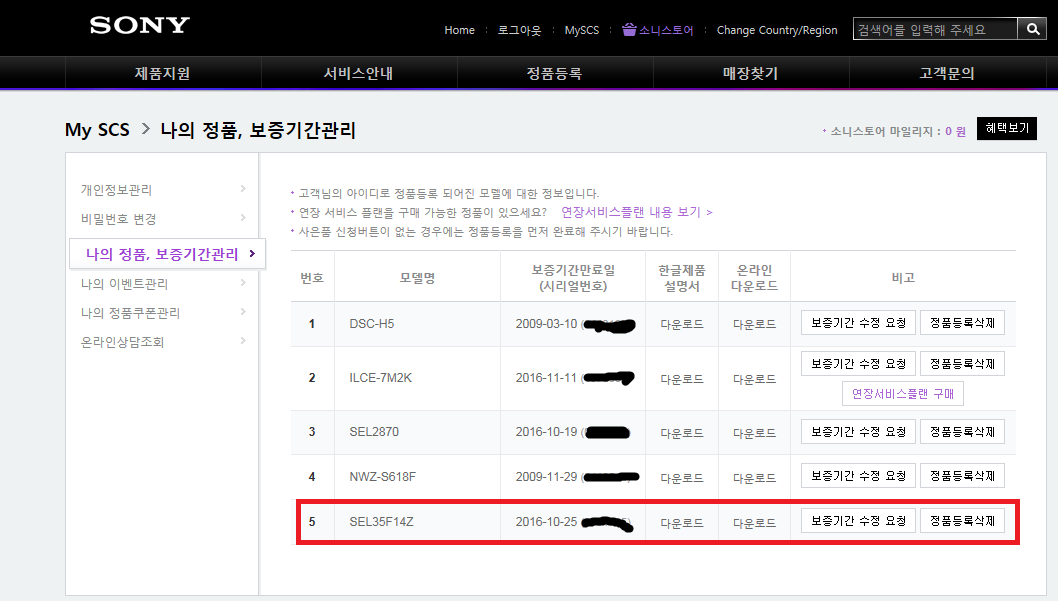
Task: Open online download for NWZ-S618F
Action: [x=754, y=477]
